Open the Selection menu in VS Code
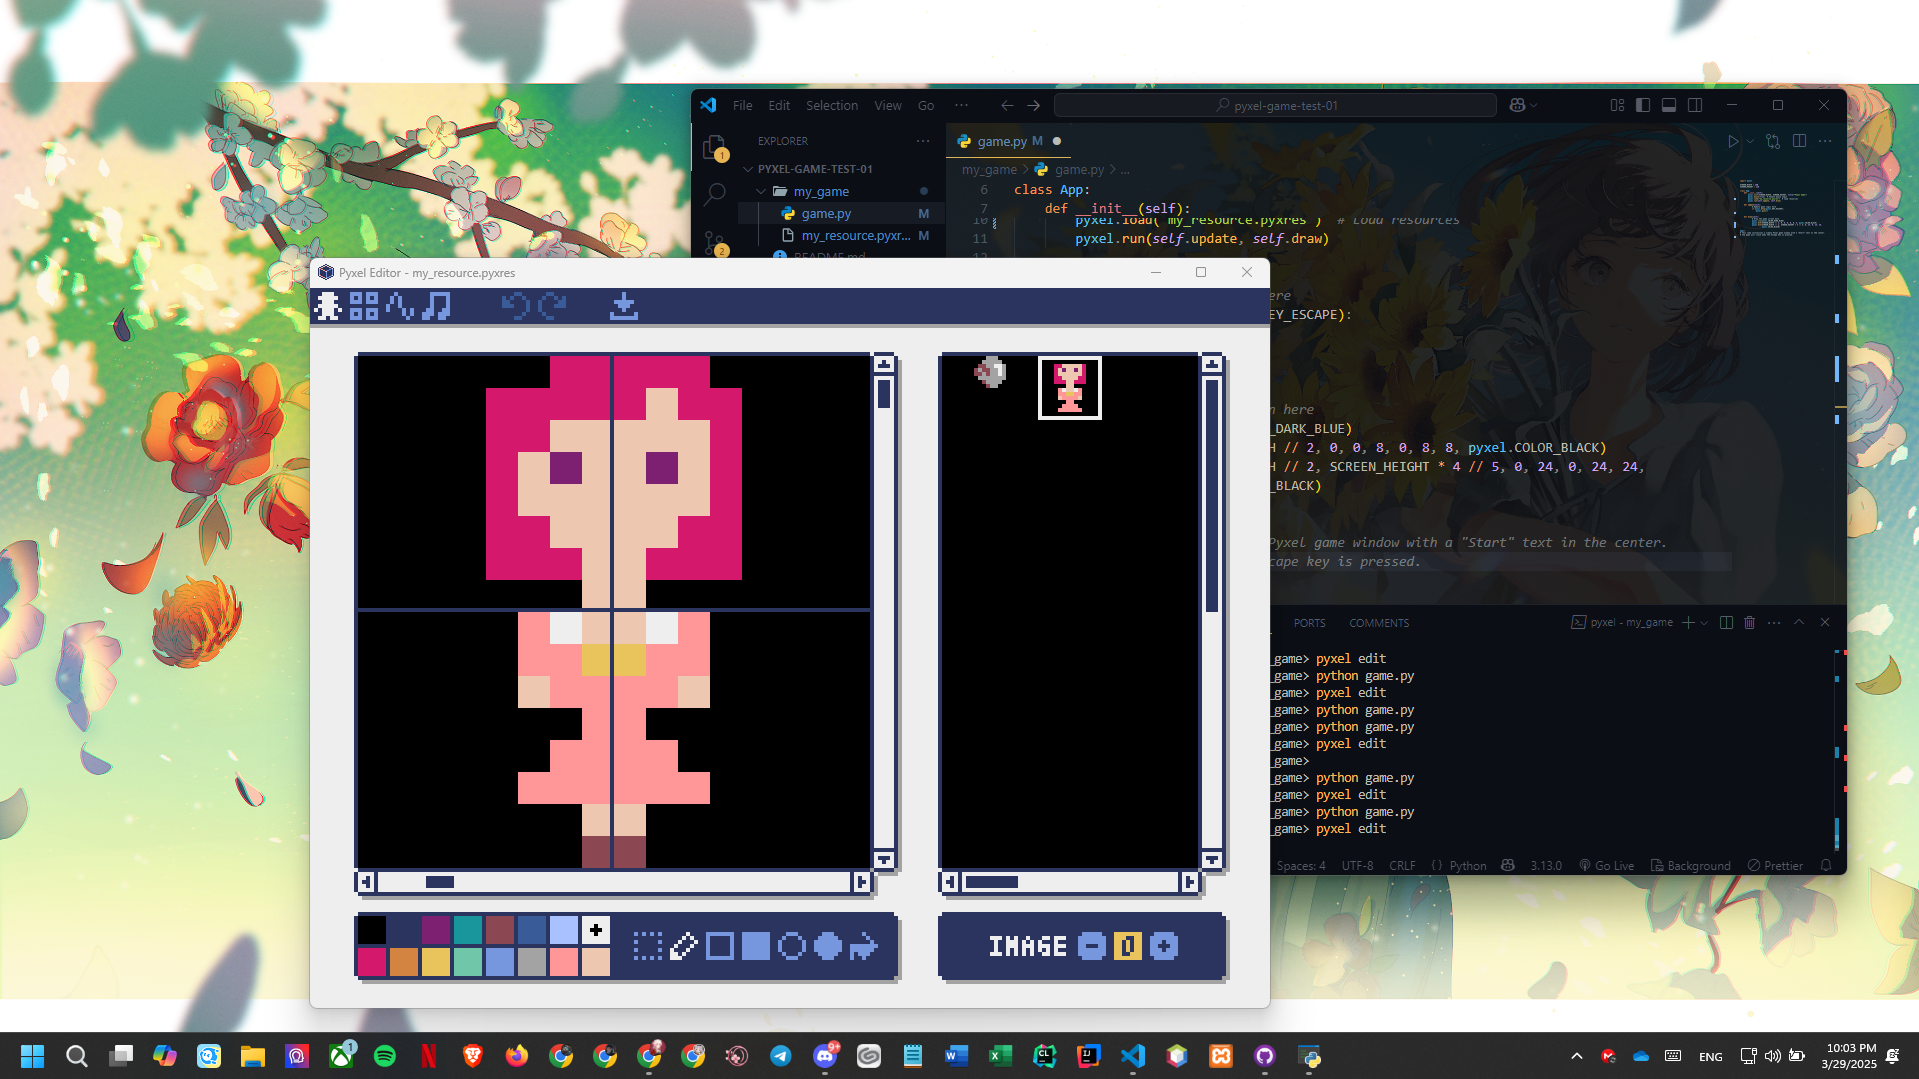Screen dimensions: 1919x1079 coord(832,105)
